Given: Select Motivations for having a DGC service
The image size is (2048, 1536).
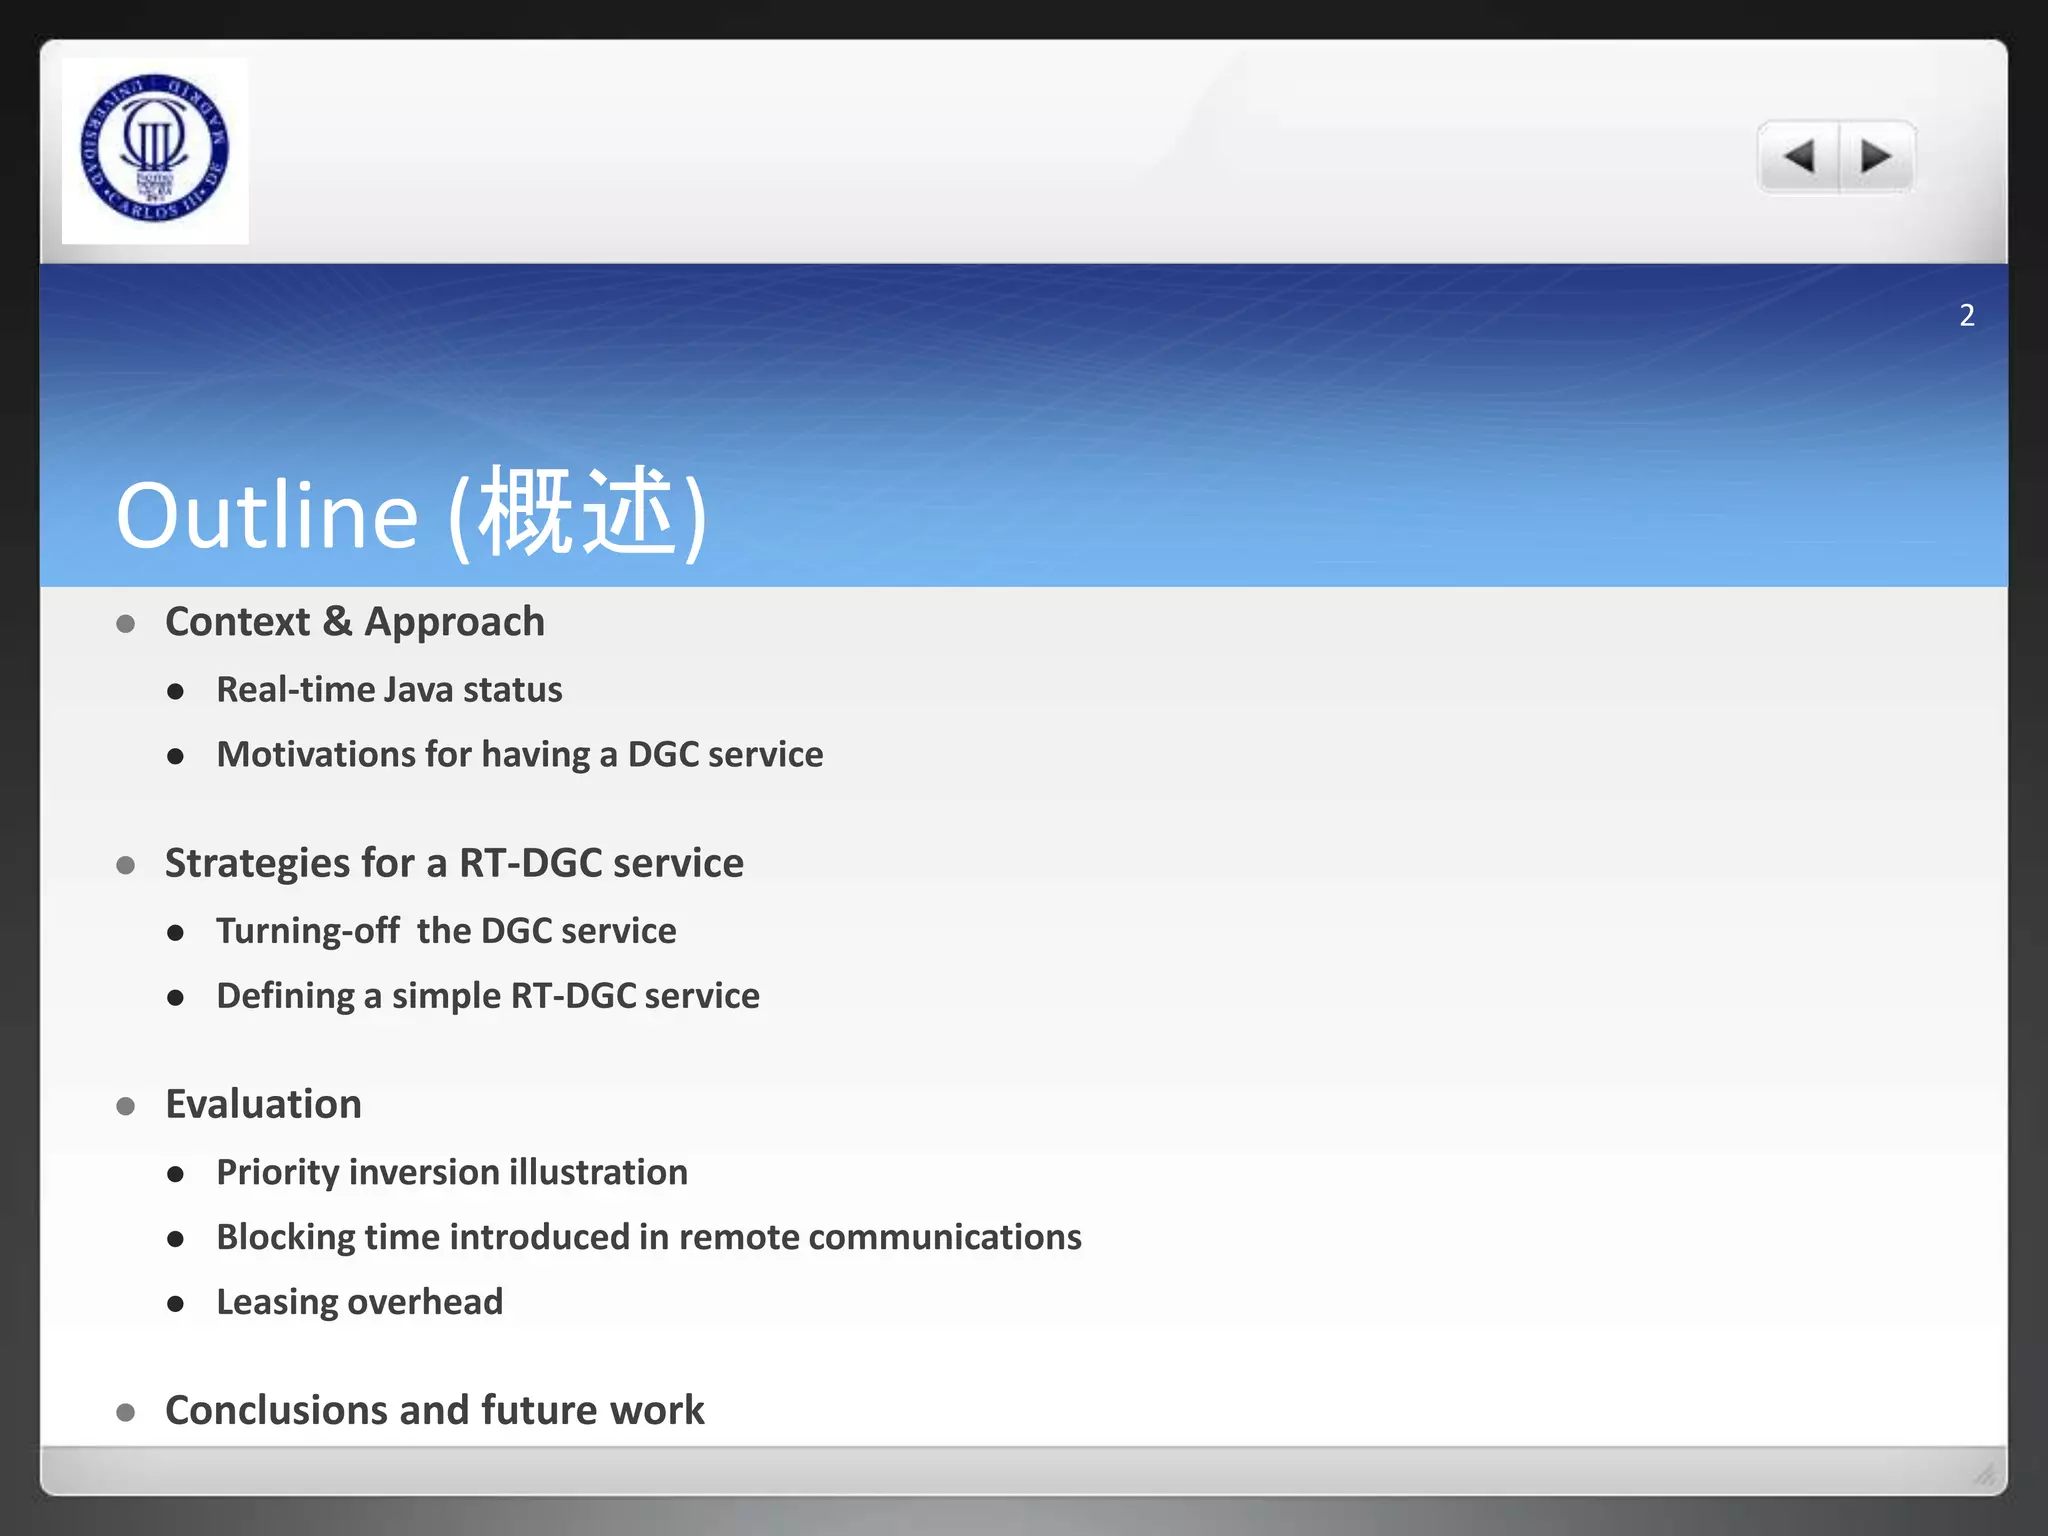Looking at the screenshot, I should pos(519,755).
